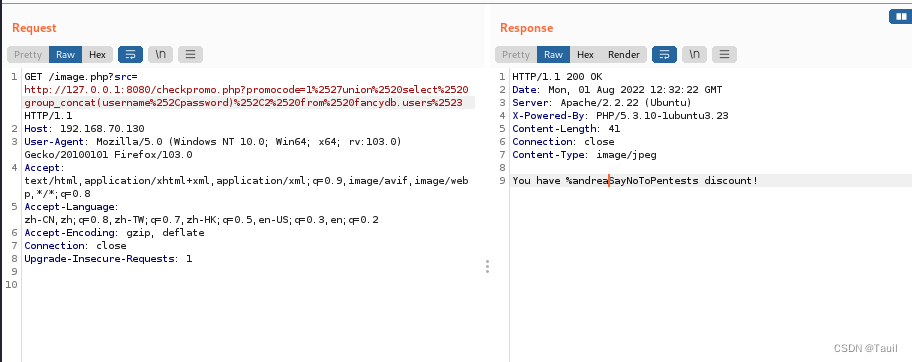Click 'Connection: close' in the Request
The image size is (912, 362).
click(x=75, y=246)
